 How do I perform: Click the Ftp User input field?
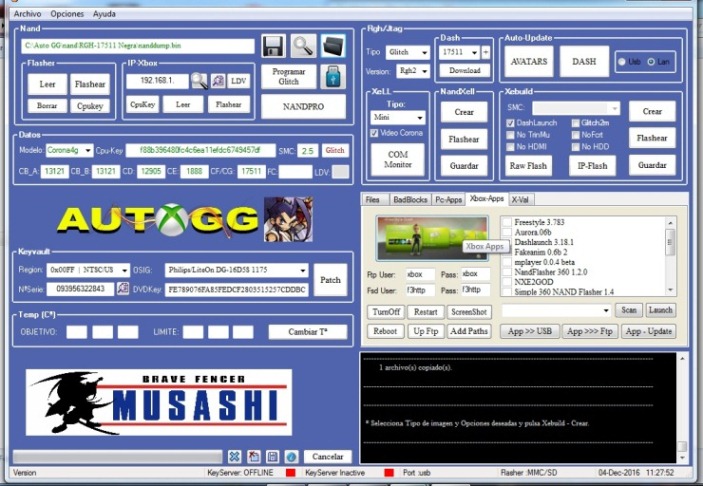420,274
